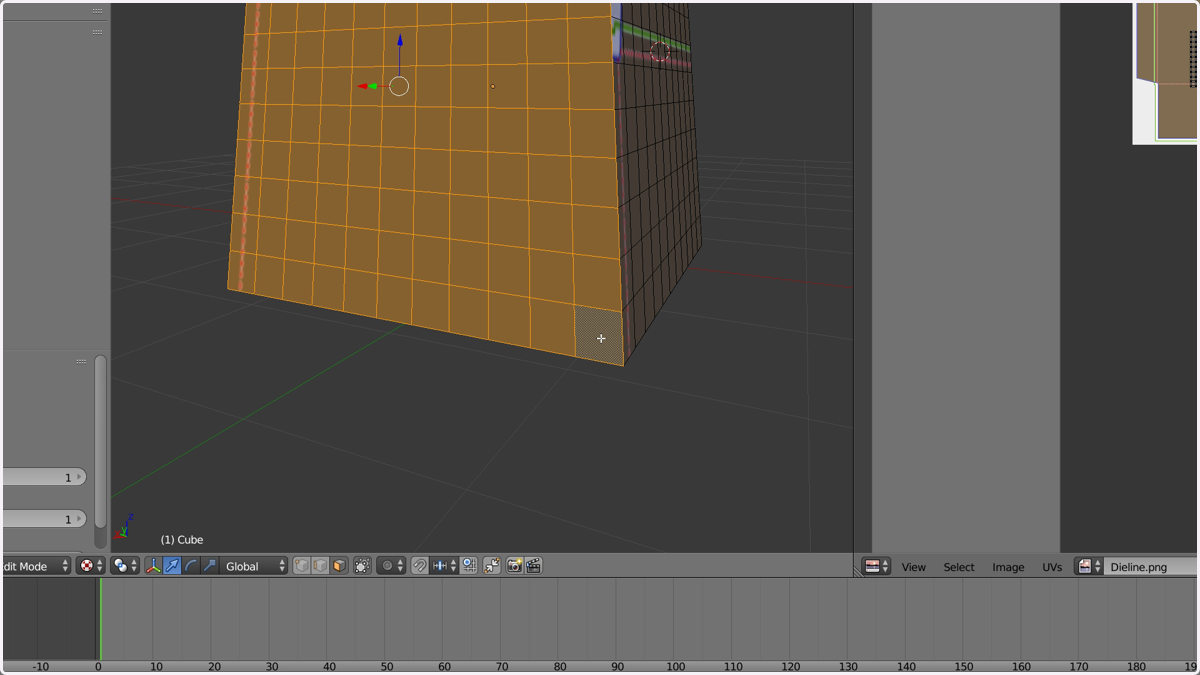Click the white manipulator center circle
Screen dimensions: 1200x675
(399, 86)
